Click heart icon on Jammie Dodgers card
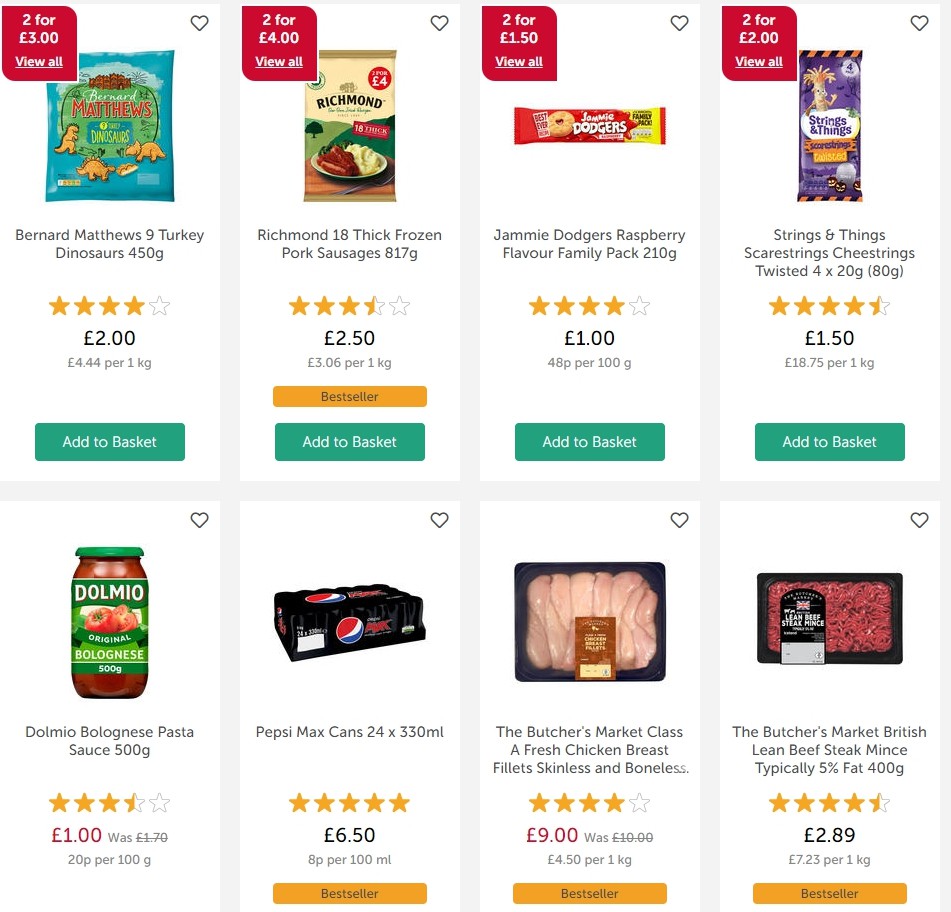951x912 pixels. pyautogui.click(x=679, y=23)
